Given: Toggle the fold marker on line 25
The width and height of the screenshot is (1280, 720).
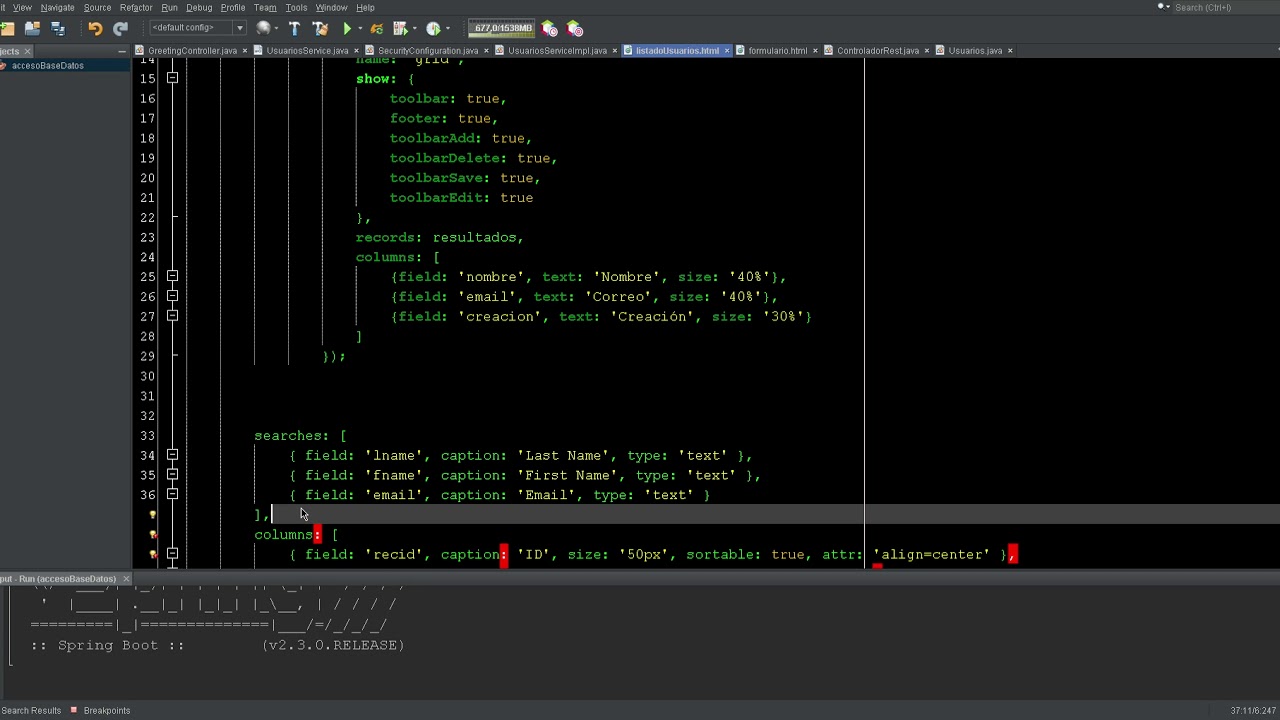Looking at the screenshot, I should 172,277.
